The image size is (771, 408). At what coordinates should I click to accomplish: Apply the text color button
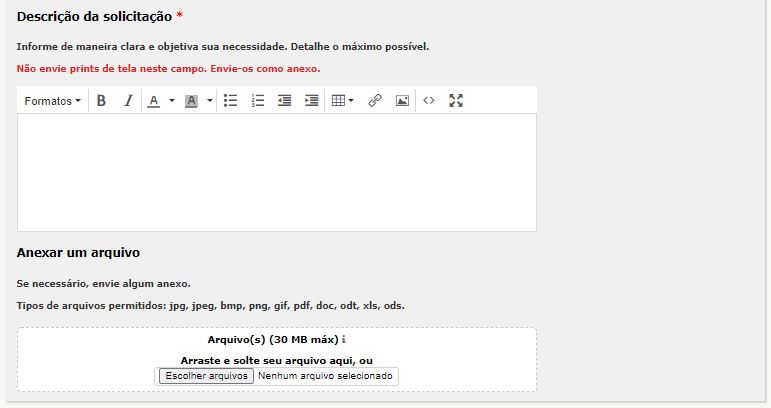point(154,101)
